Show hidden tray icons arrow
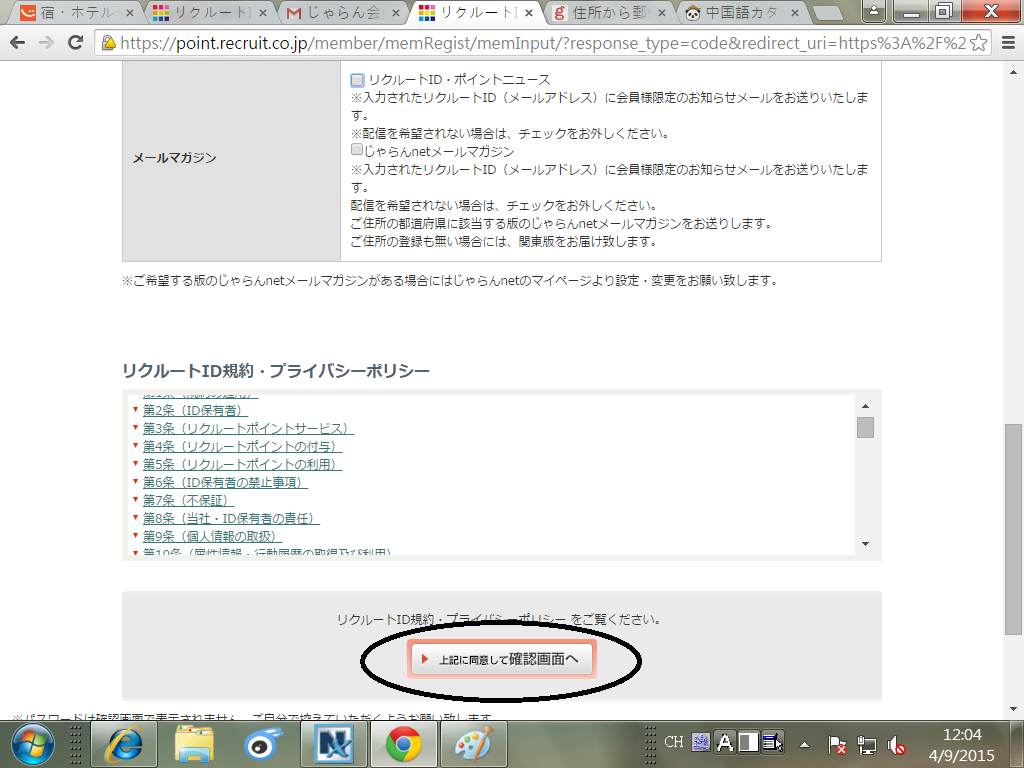The image size is (1024, 768). tap(805, 744)
